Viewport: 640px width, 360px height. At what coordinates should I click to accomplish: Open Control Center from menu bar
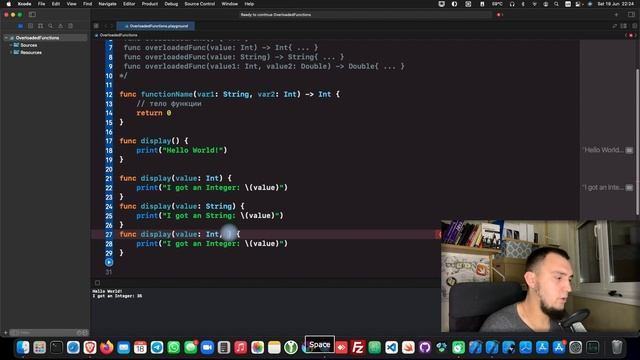click(x=578, y=4)
